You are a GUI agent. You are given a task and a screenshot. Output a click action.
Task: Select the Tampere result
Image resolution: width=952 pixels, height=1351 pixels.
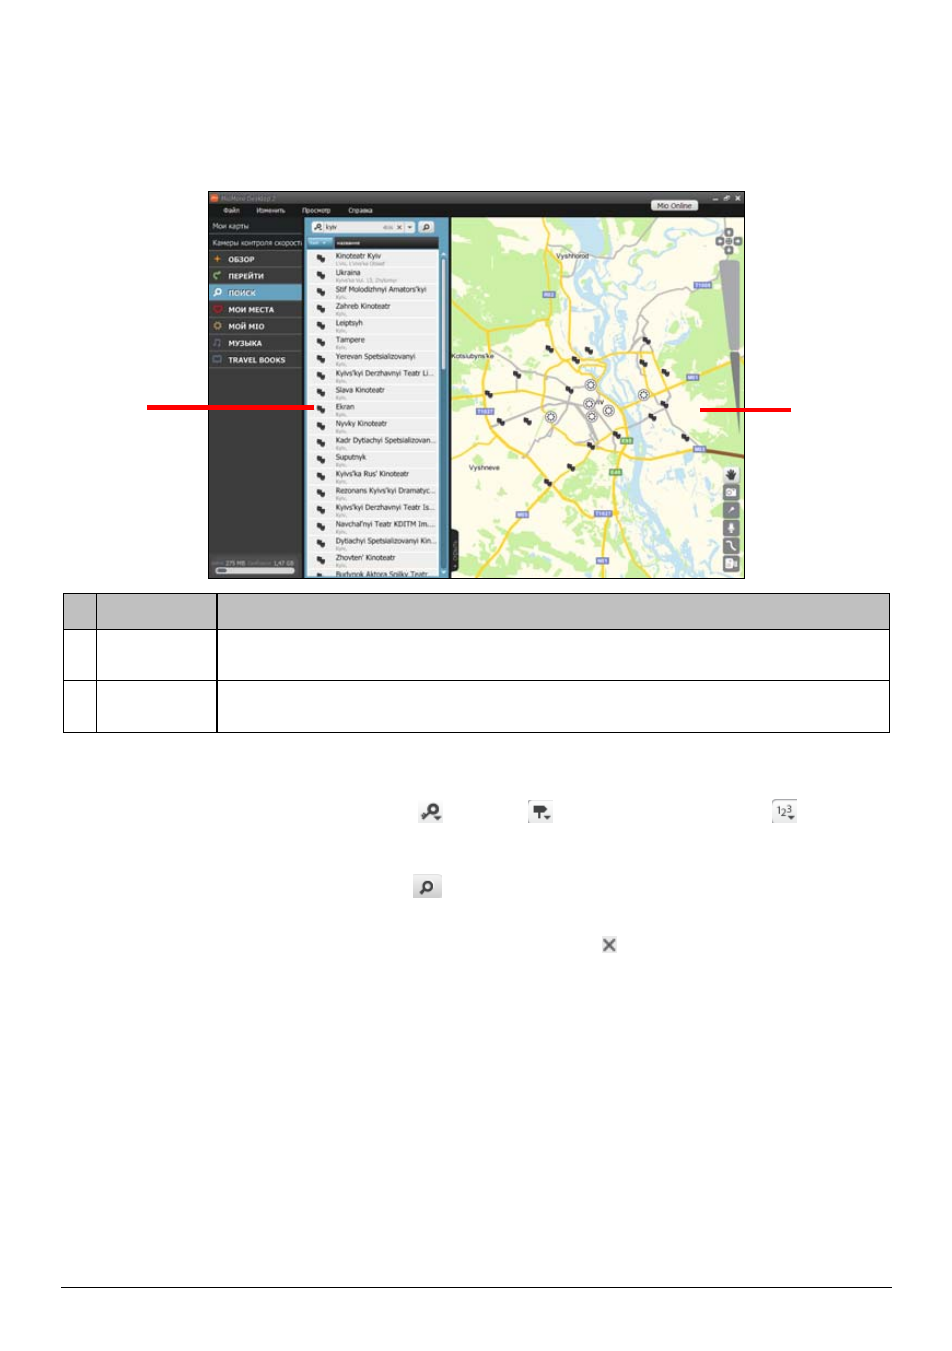pos(375,342)
